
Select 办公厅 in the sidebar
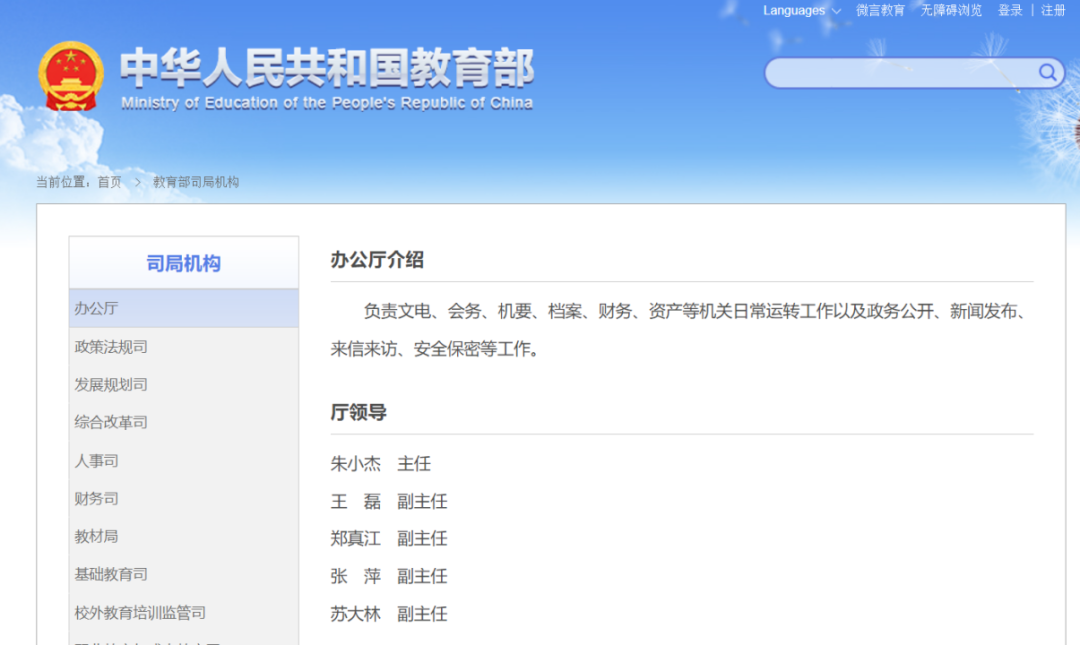184,308
